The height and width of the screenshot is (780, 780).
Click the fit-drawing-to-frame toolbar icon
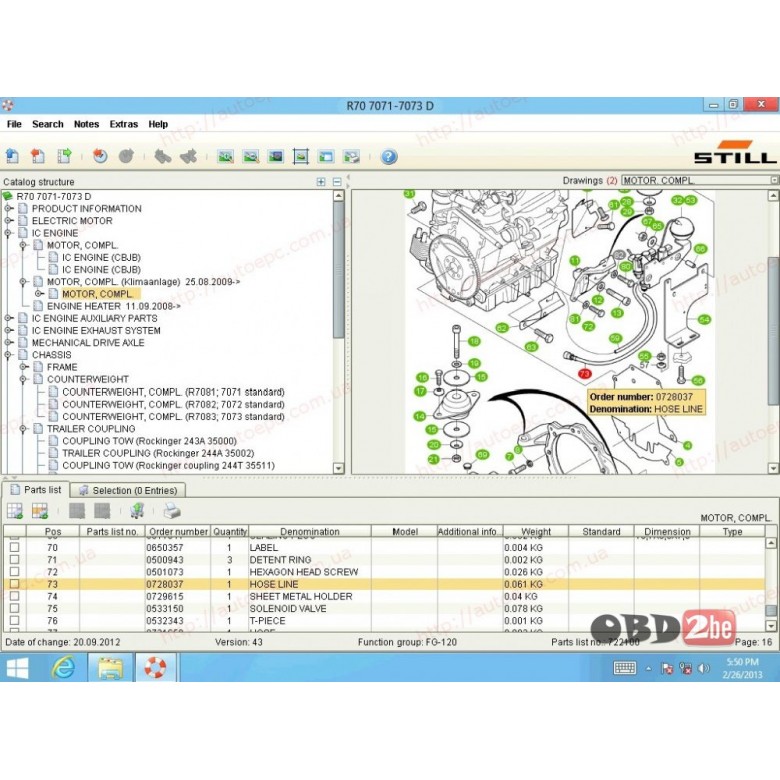pyautogui.click(x=301, y=157)
